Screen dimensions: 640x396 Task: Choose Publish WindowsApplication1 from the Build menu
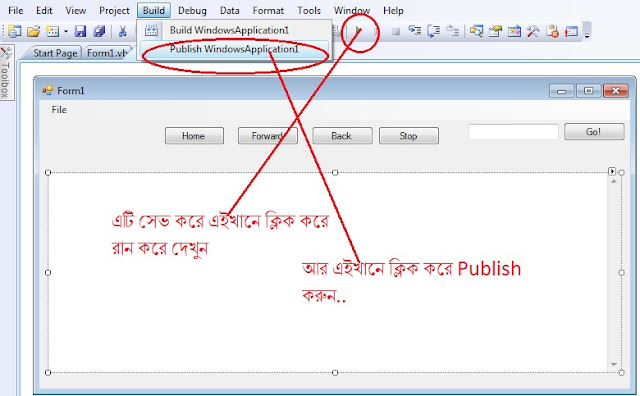[x=234, y=49]
